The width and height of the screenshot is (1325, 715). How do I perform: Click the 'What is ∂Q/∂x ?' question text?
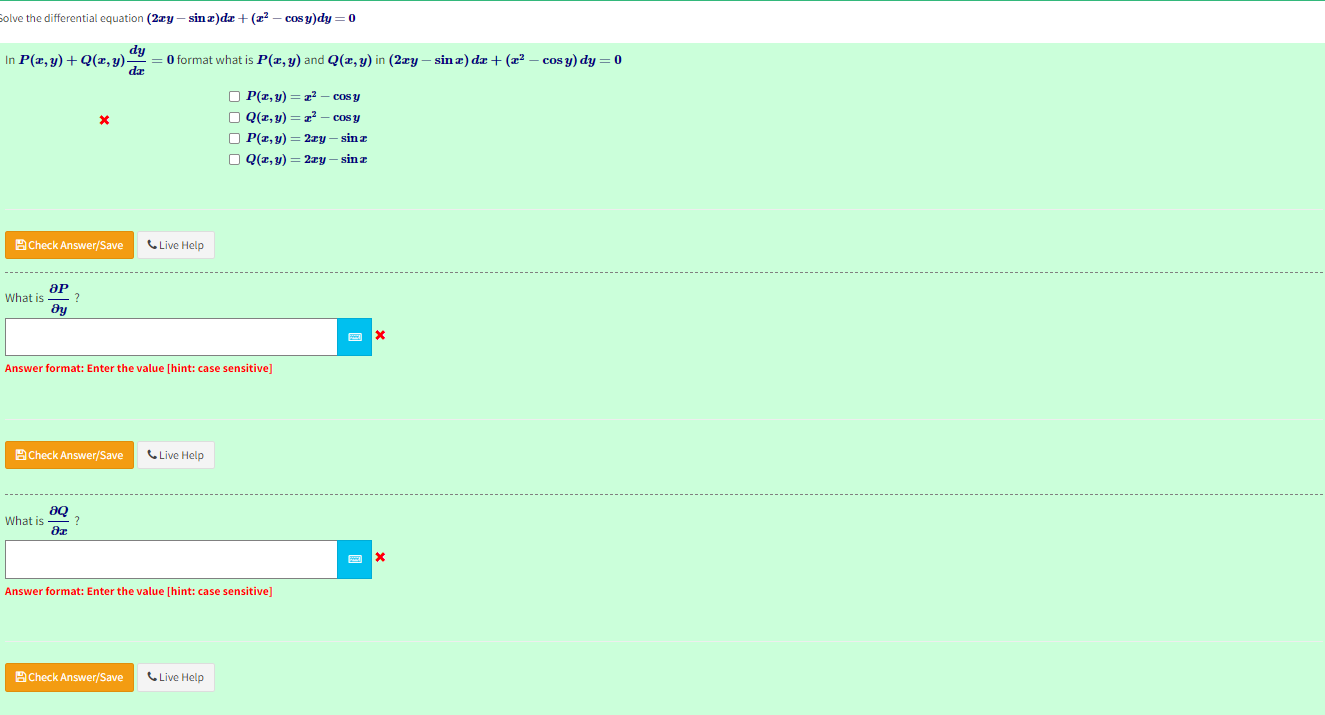click(x=42, y=520)
